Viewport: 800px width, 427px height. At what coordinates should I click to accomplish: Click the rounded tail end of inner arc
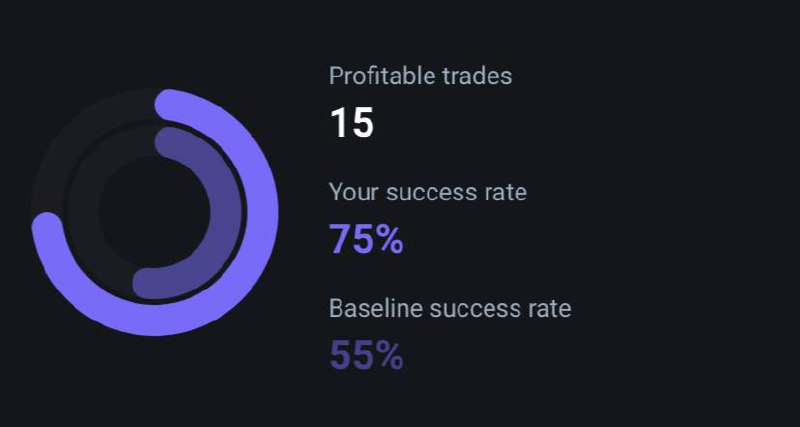tap(148, 283)
